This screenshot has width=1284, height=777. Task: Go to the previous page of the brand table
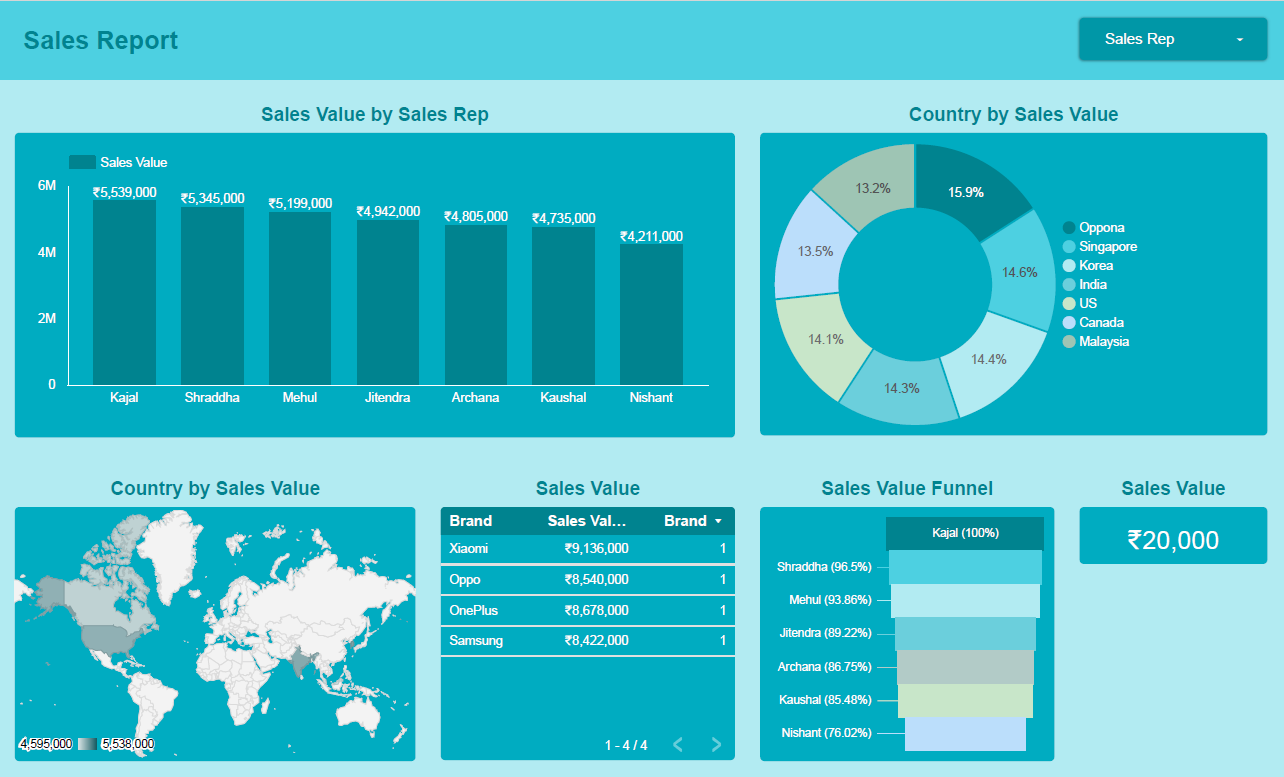[x=678, y=744]
